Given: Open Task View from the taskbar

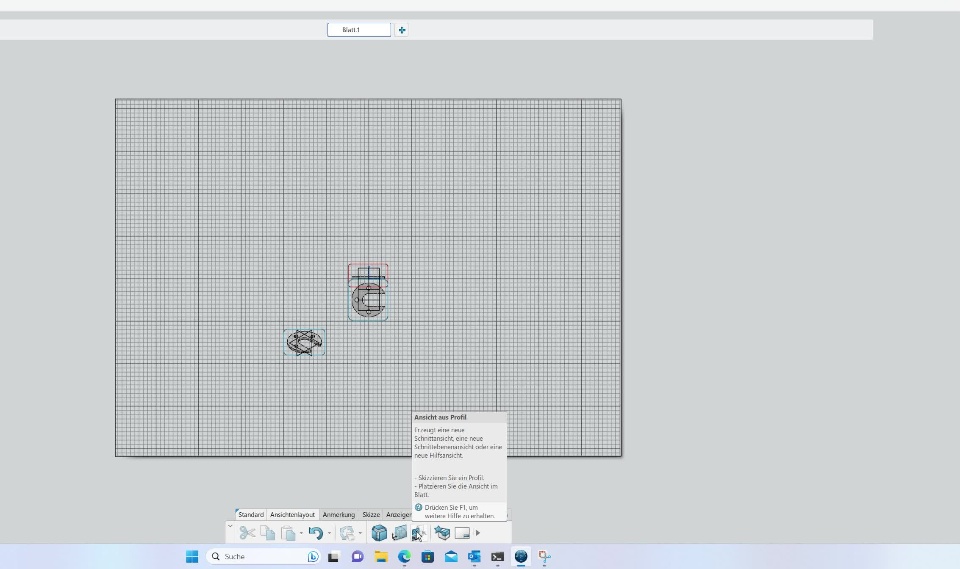Looking at the screenshot, I should pos(334,556).
